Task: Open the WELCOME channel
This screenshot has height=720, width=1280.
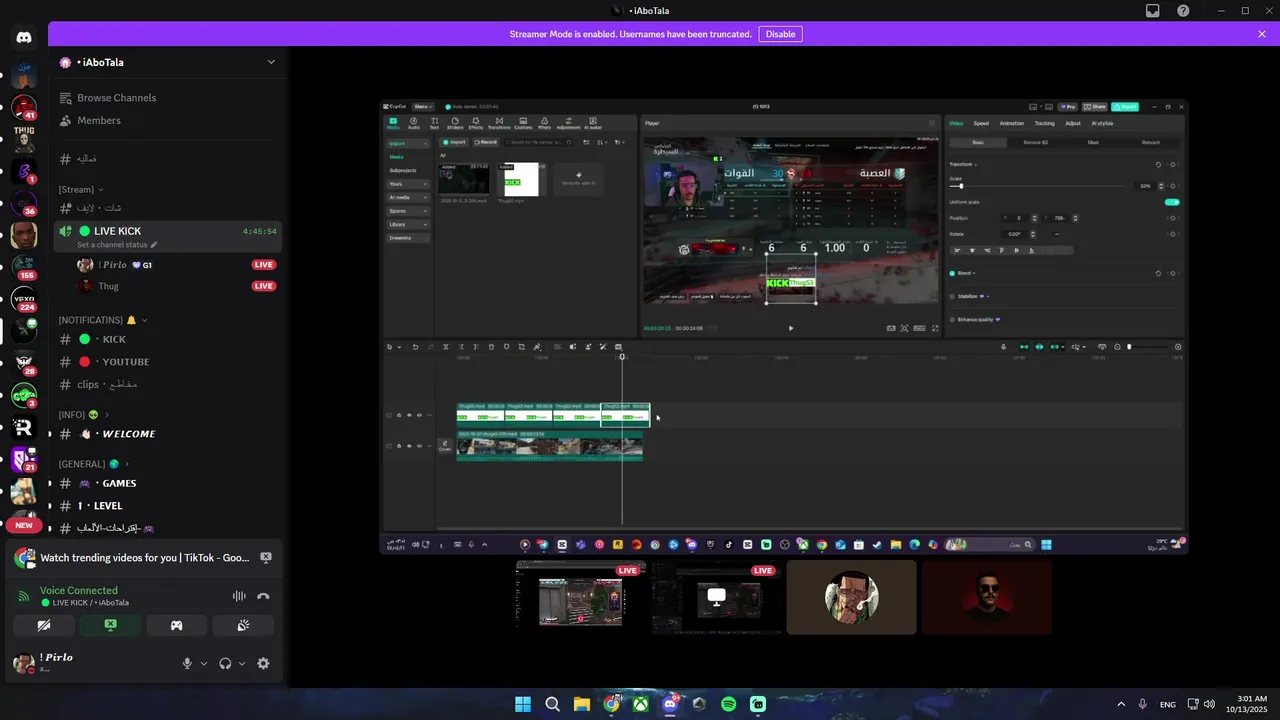Action: 167,434
